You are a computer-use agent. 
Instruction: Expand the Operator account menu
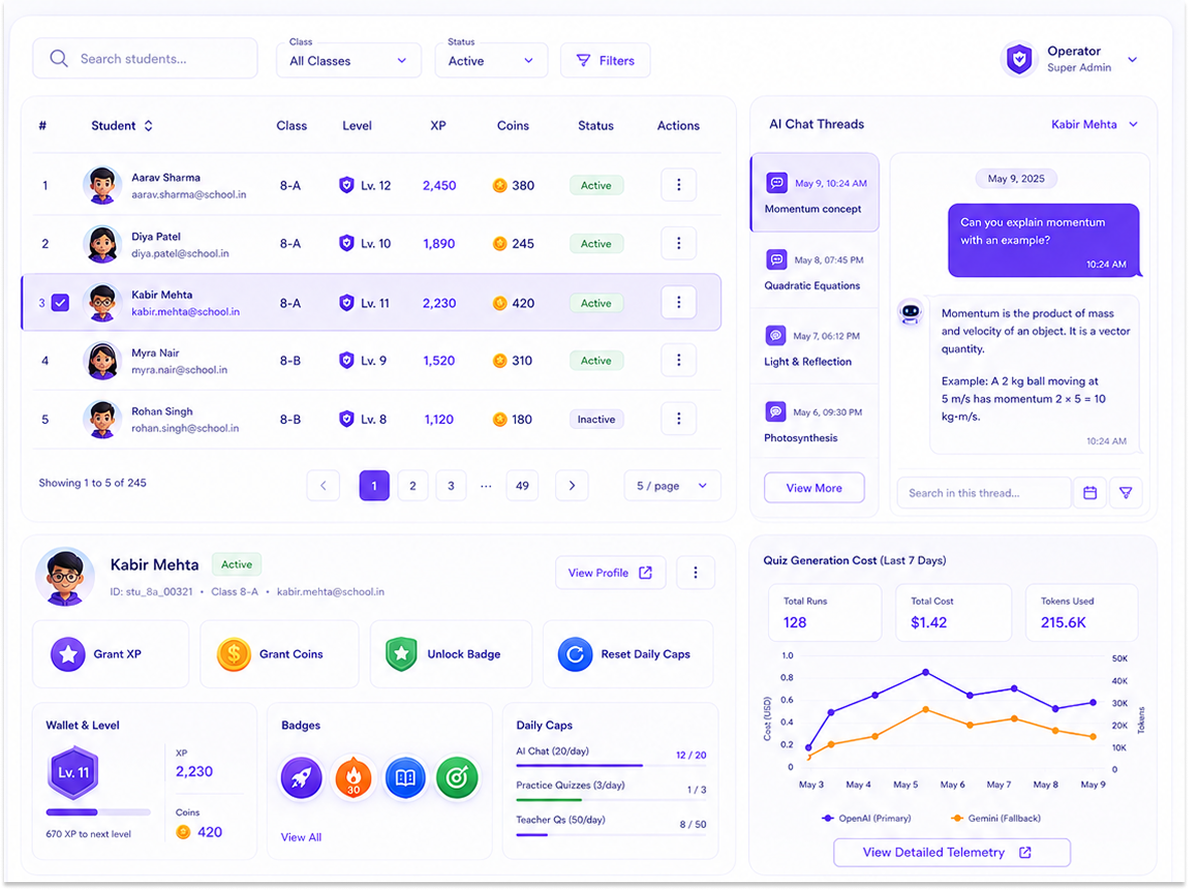pos(1132,59)
